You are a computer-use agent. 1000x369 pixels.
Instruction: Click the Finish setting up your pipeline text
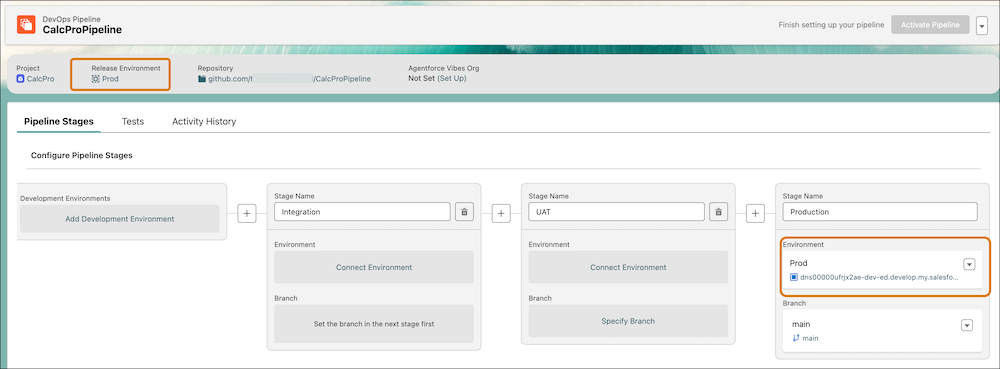click(831, 25)
